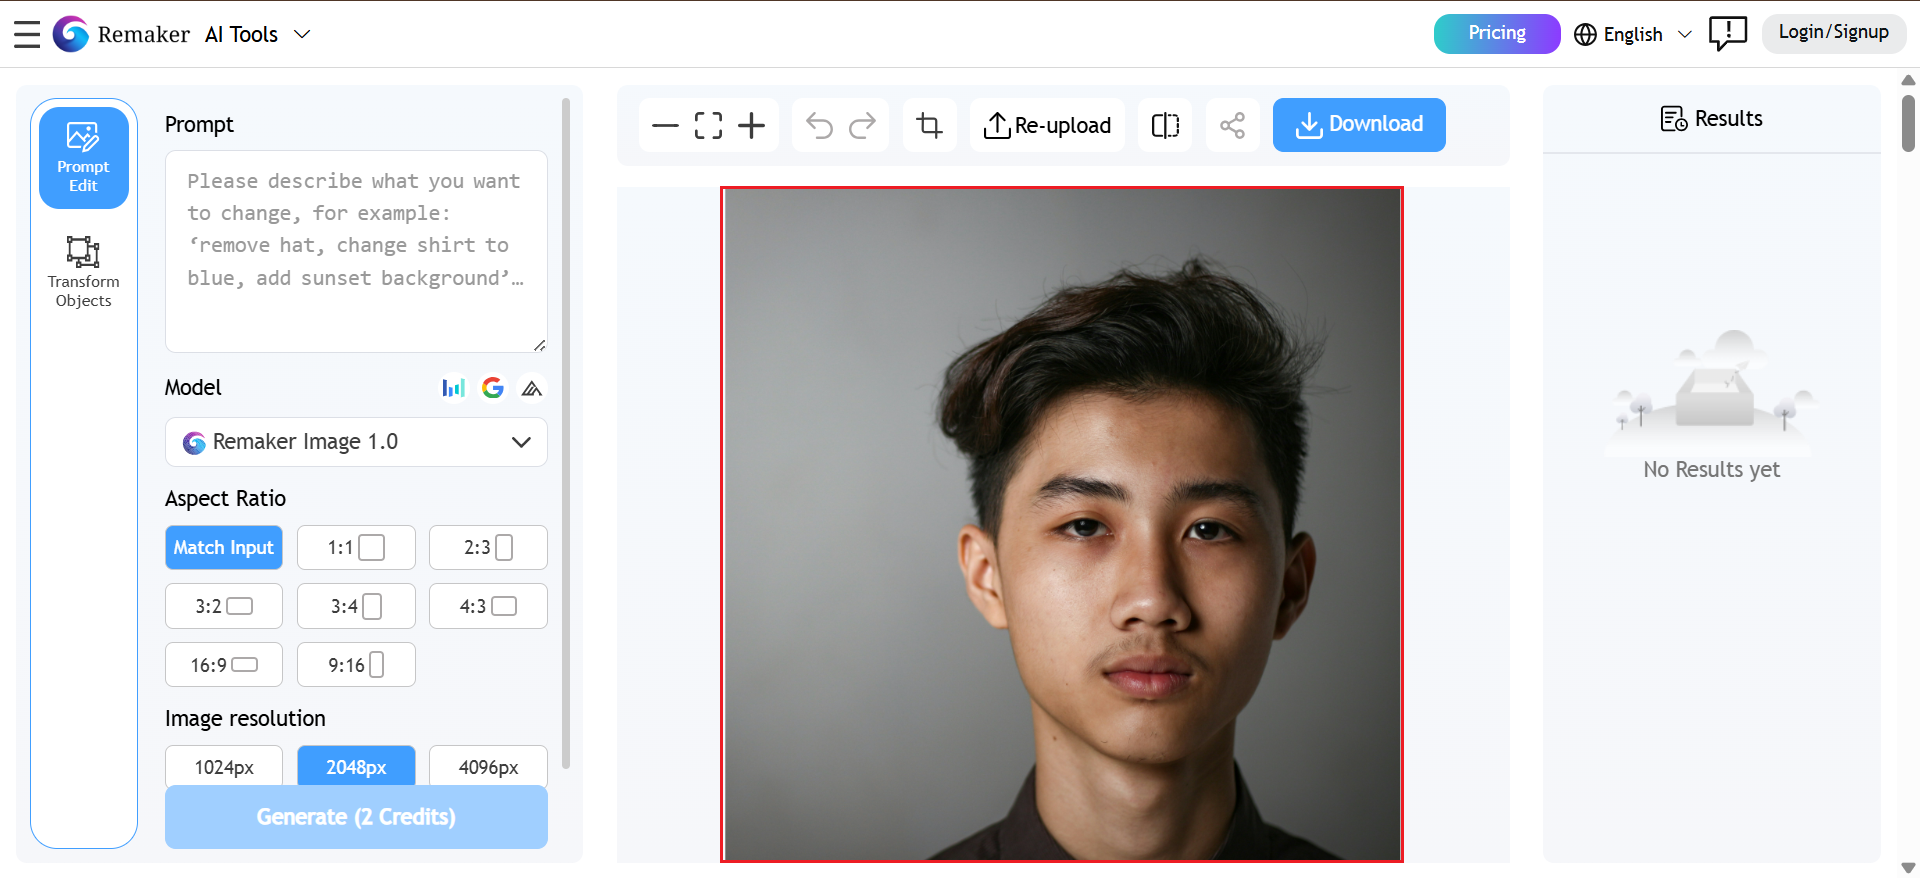Open the feedback chat icon

point(1727,34)
